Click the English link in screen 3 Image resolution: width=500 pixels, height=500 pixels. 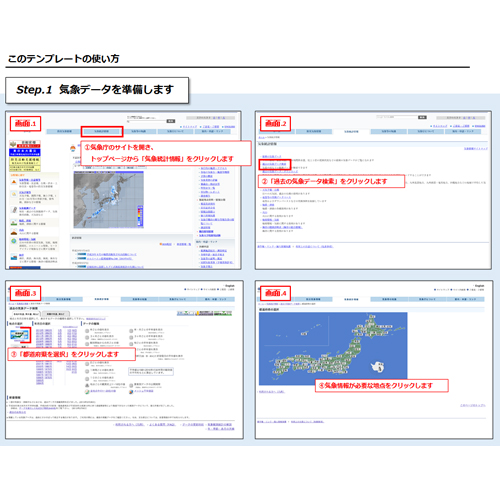tap(230, 286)
